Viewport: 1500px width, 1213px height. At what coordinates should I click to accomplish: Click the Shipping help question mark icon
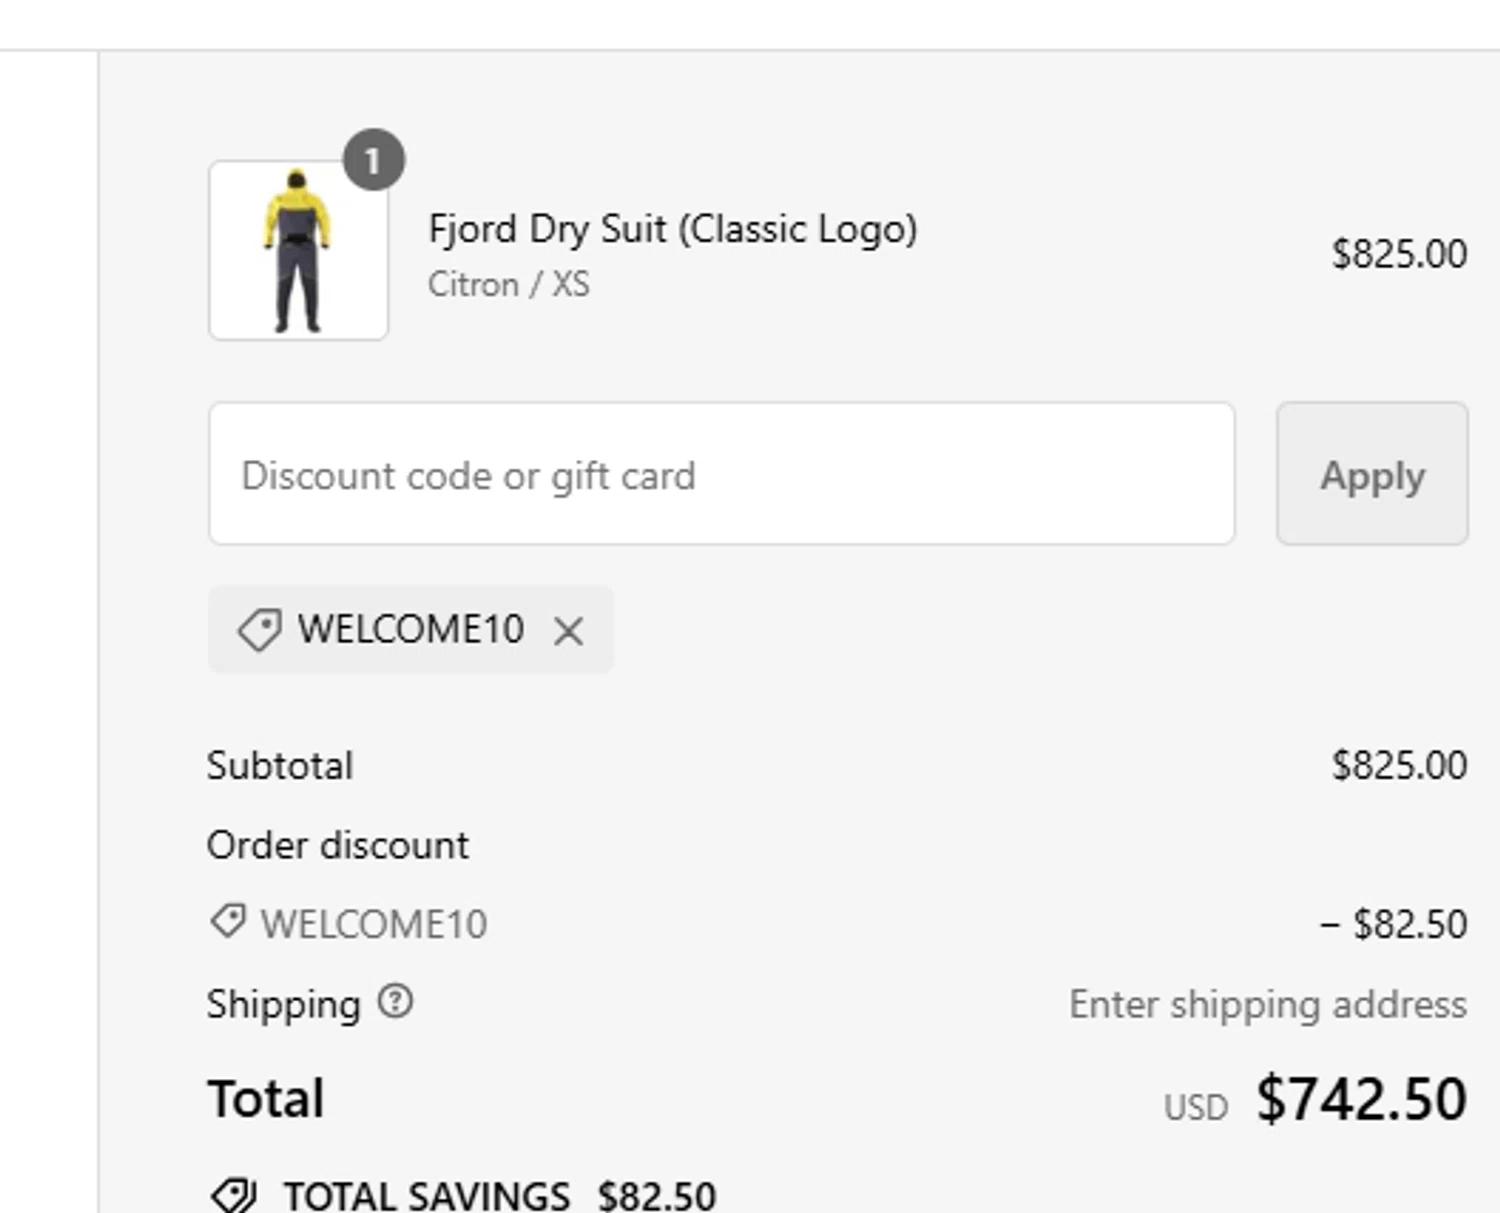point(395,1001)
